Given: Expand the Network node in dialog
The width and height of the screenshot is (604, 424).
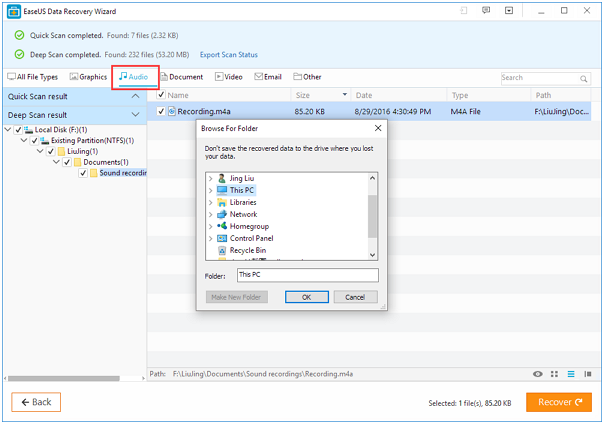Looking at the screenshot, I should tap(210, 215).
